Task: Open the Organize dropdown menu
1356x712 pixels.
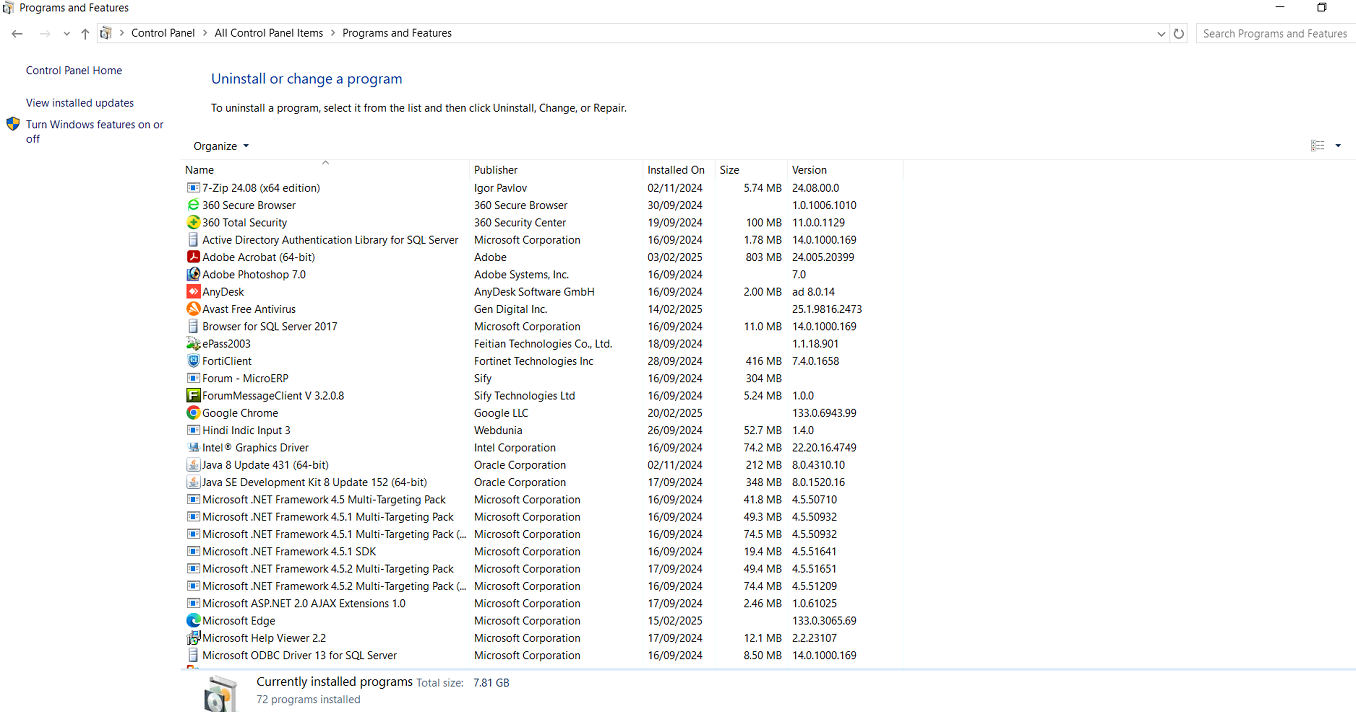Action: tap(221, 146)
